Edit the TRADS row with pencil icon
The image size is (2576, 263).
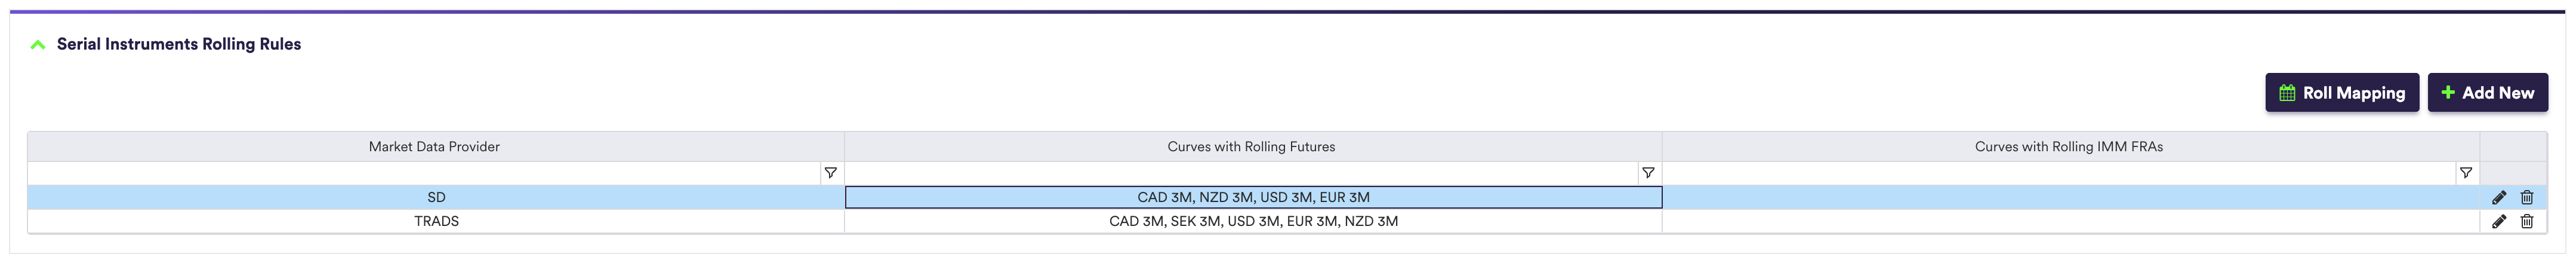(x=2499, y=222)
